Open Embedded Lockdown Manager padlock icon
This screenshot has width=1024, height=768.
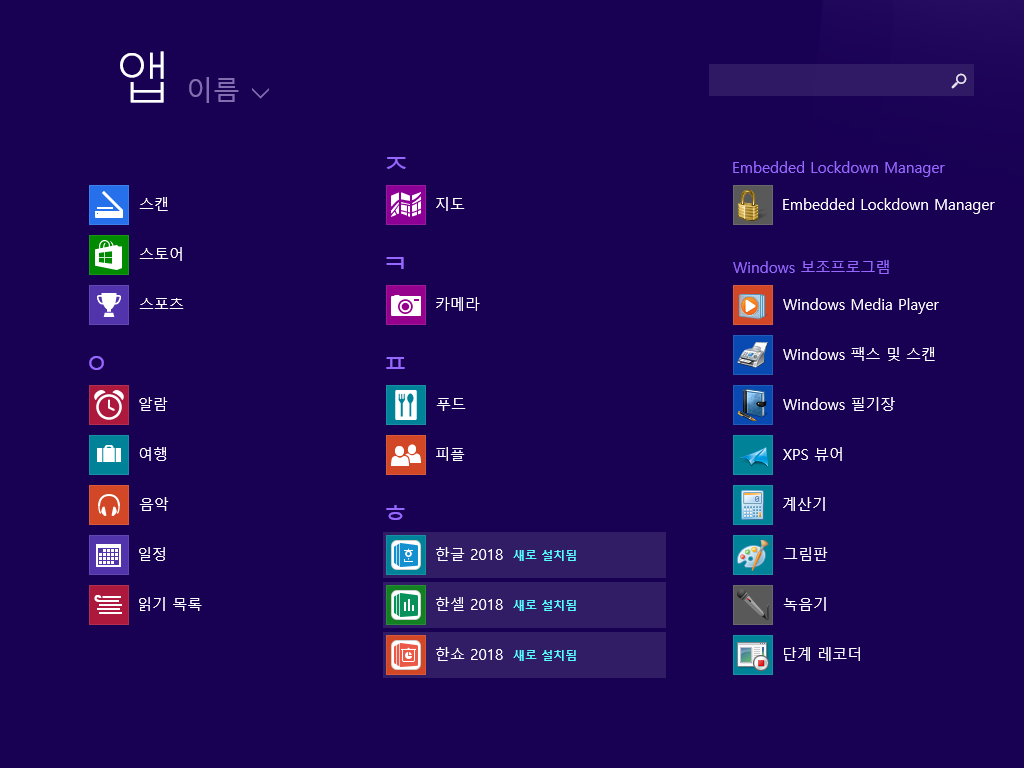[x=752, y=205]
